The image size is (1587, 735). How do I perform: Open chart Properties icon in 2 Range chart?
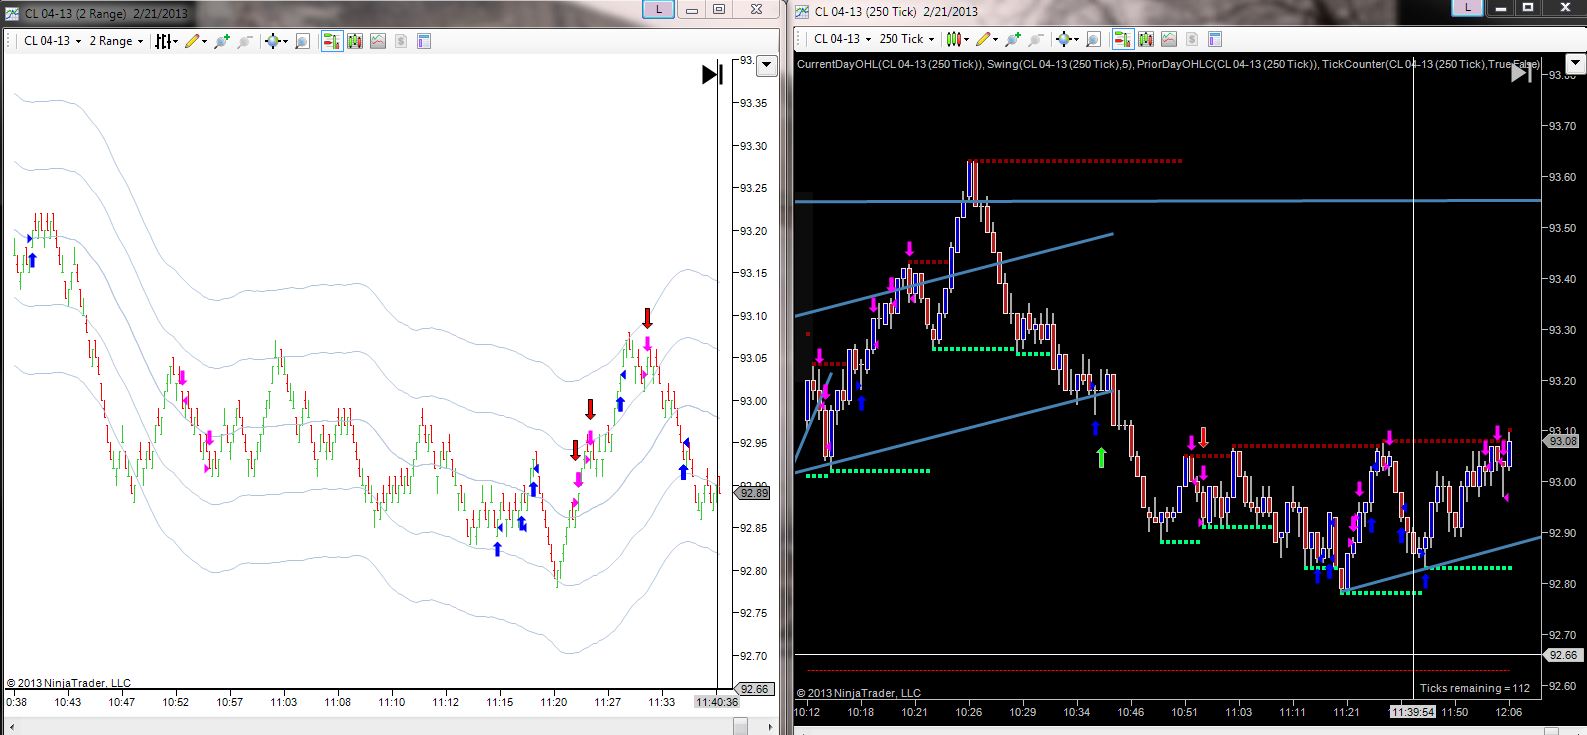click(424, 41)
